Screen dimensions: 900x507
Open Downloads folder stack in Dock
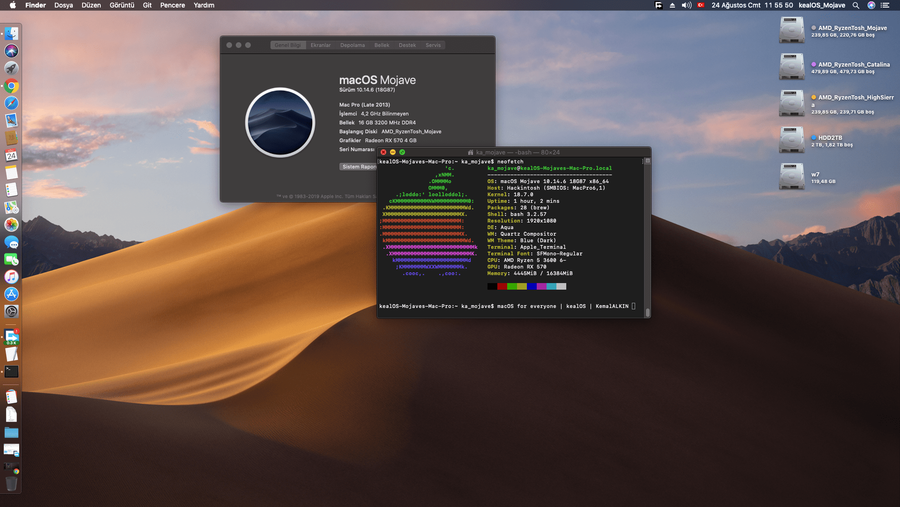[11, 432]
